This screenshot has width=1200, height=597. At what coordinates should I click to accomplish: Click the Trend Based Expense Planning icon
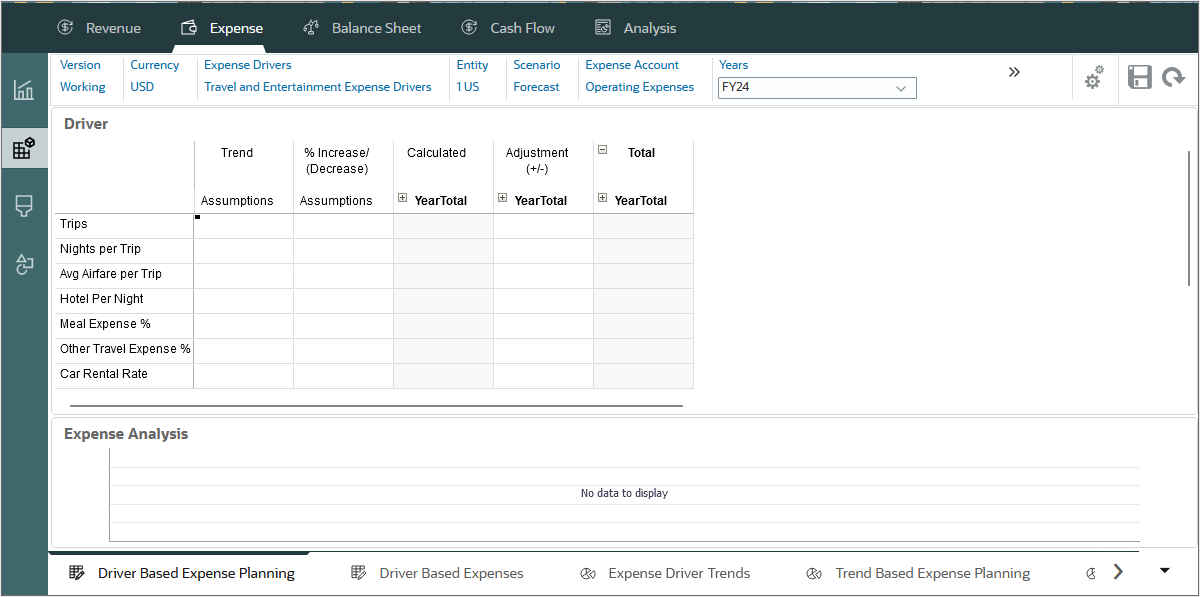click(x=814, y=573)
